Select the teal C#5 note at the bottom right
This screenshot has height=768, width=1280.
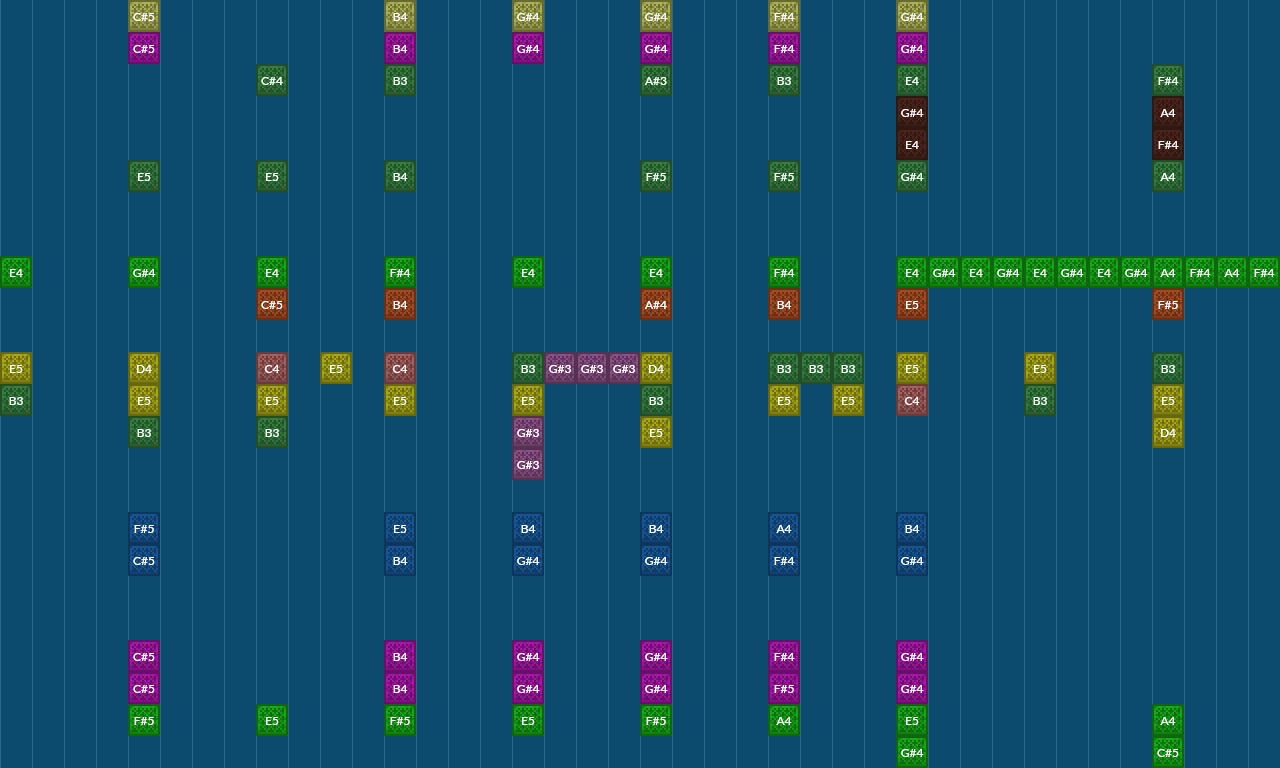click(x=1167, y=752)
